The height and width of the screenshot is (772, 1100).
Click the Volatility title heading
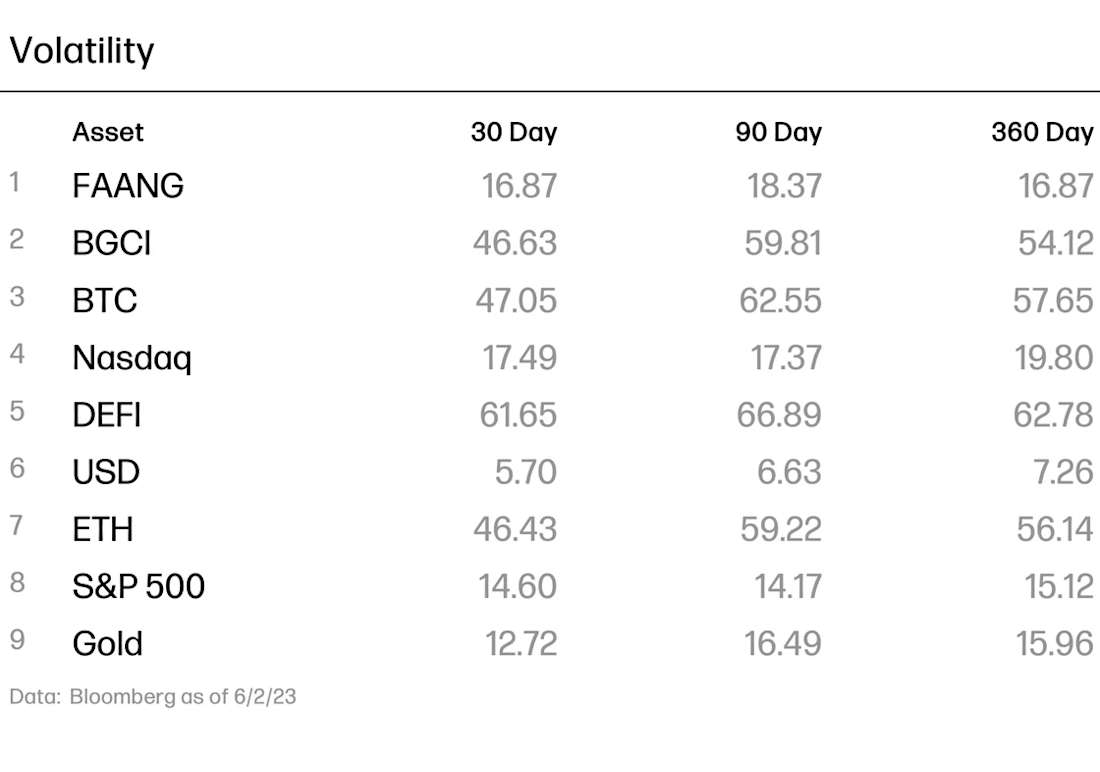point(81,51)
